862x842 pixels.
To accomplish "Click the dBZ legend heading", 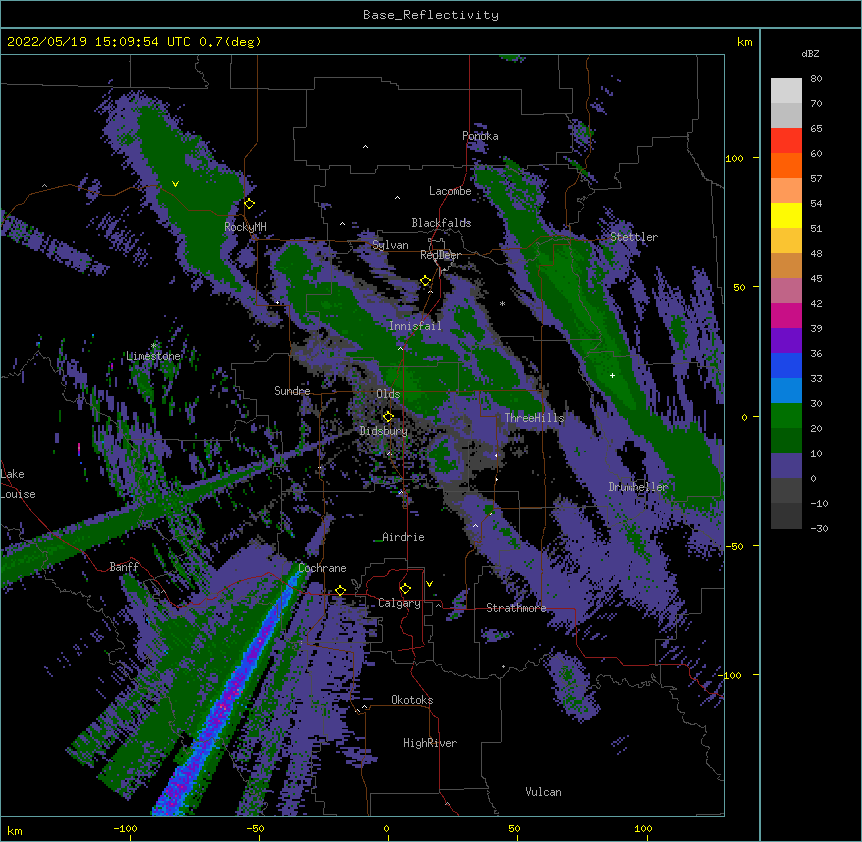I will pyautogui.click(x=810, y=54).
